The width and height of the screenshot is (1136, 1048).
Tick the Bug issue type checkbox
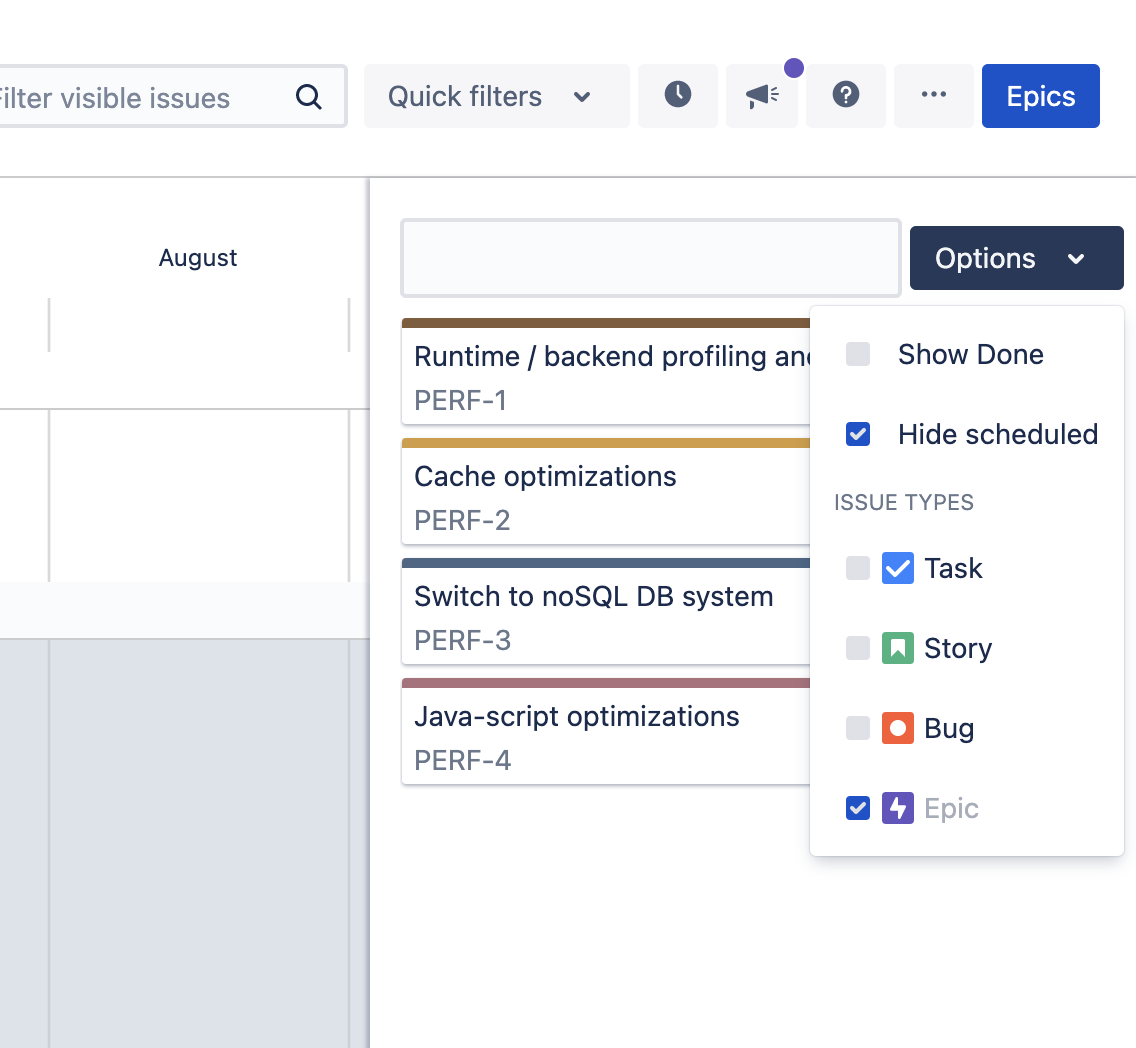click(x=858, y=729)
